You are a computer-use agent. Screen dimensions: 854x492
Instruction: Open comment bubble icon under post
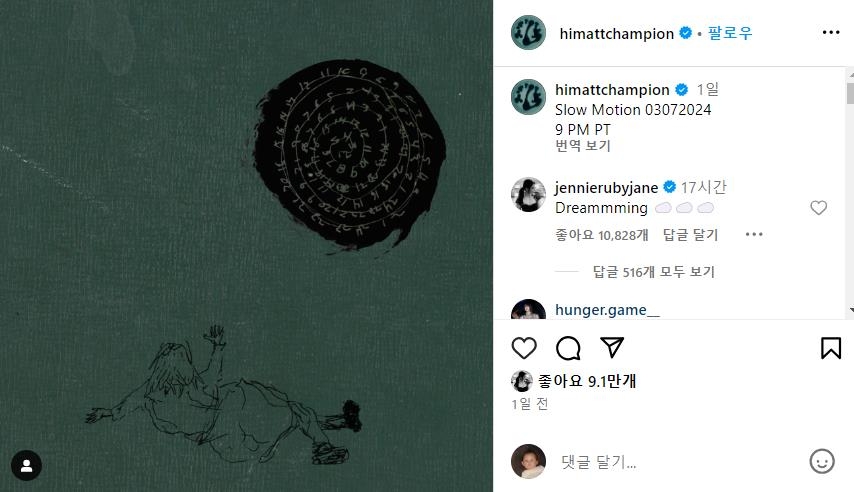pyautogui.click(x=568, y=348)
